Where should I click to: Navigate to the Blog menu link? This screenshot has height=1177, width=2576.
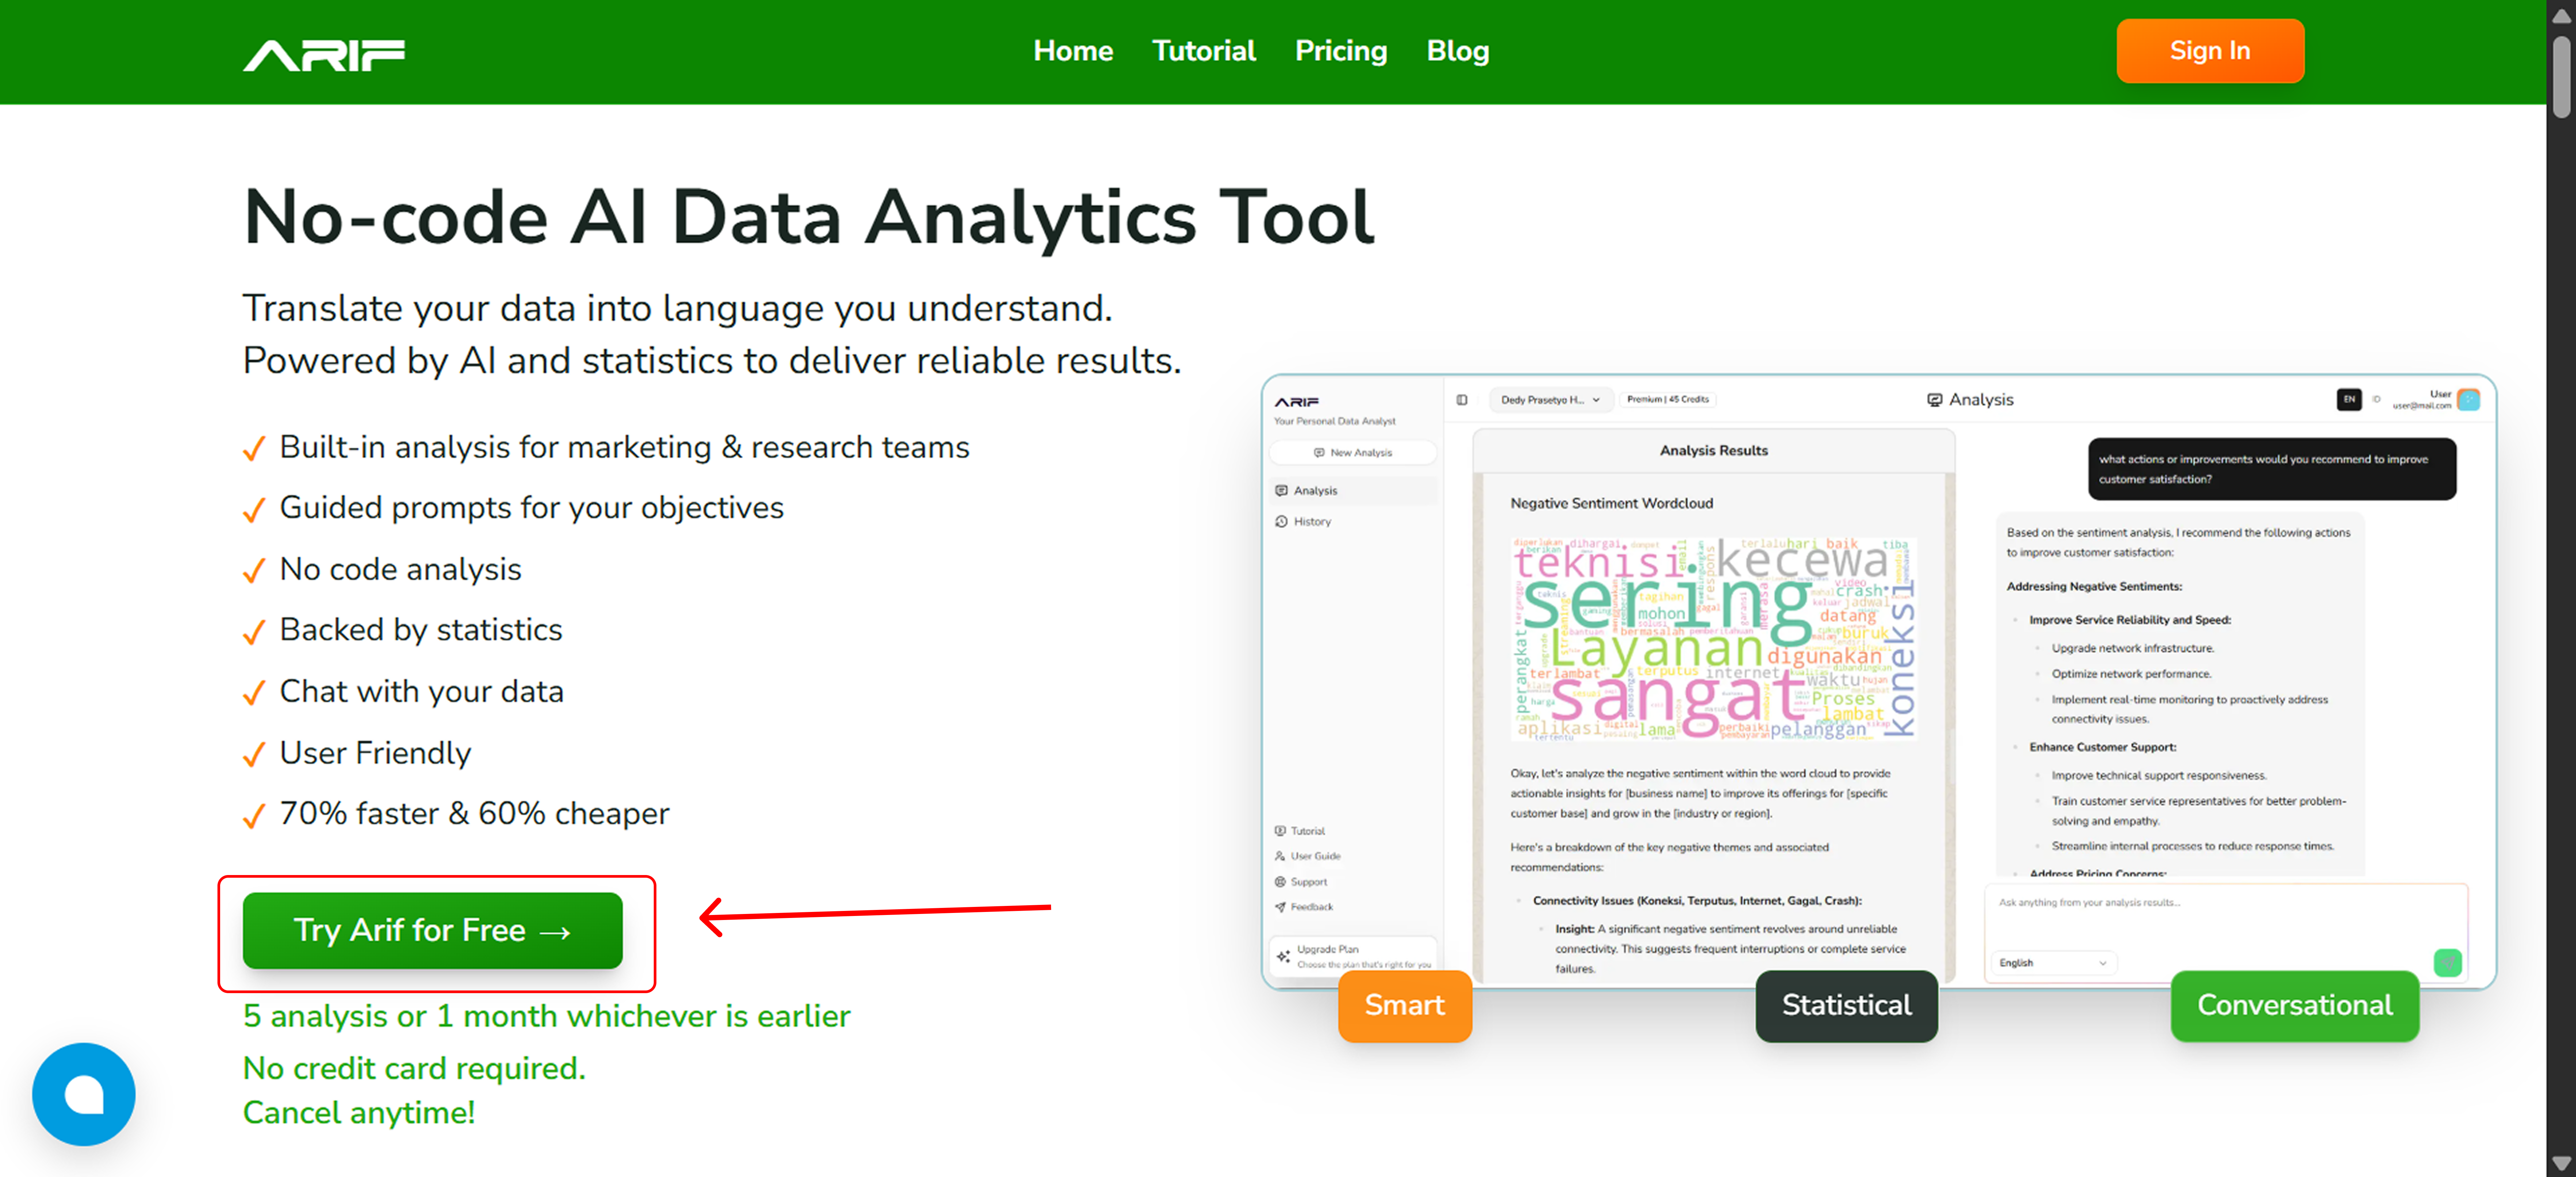coord(1457,51)
